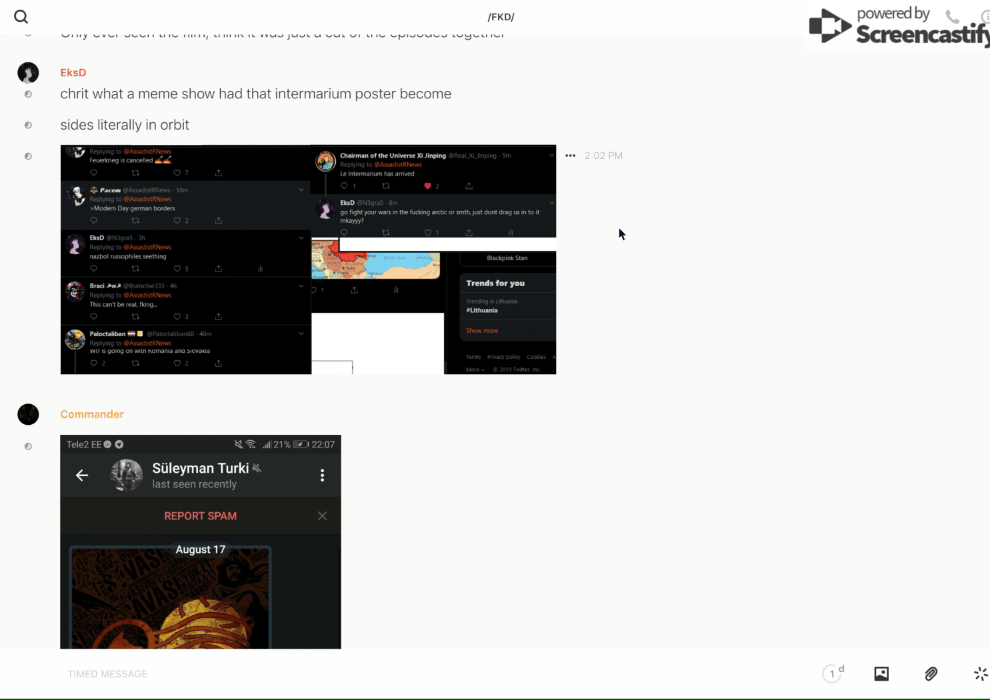This screenshot has width=990, height=700.
Task: Open the image picker icon
Action: click(881, 674)
